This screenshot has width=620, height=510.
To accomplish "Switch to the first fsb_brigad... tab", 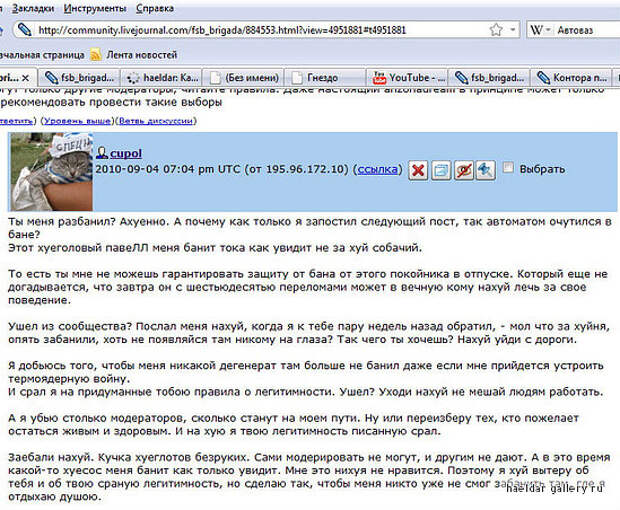I will [79, 78].
